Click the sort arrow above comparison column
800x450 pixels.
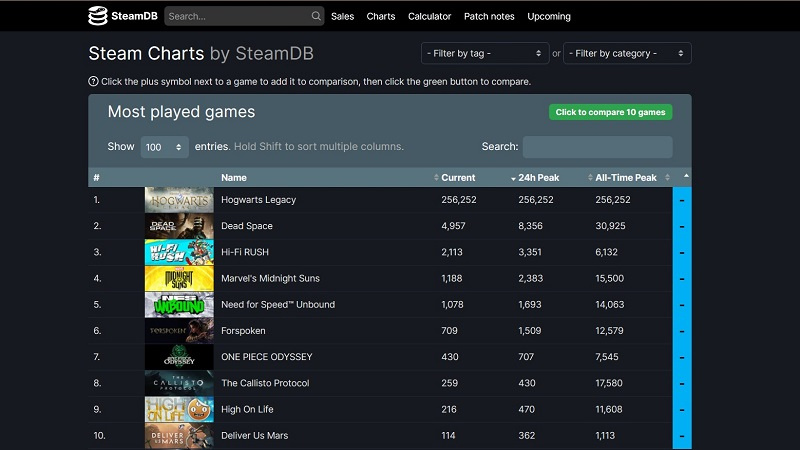(x=686, y=176)
